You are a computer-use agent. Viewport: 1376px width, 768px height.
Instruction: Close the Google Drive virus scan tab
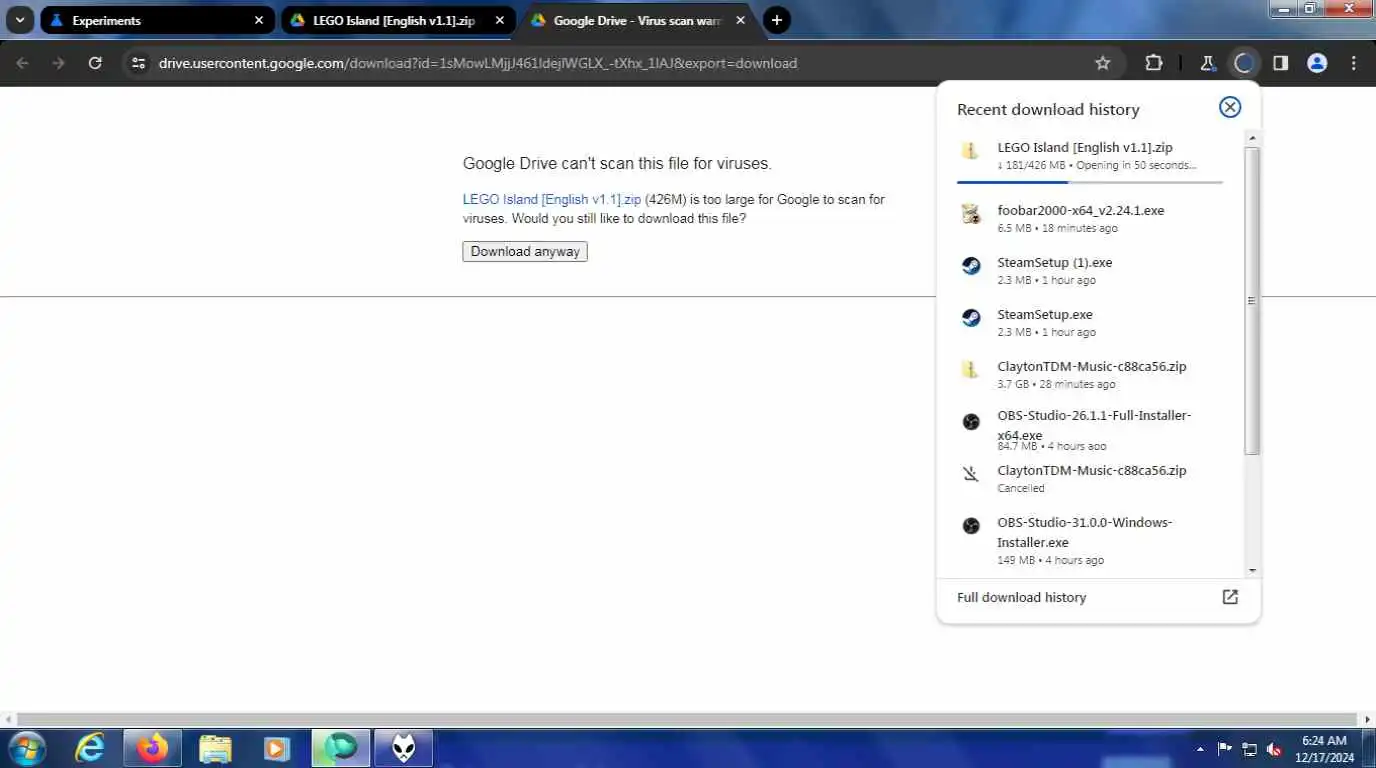click(x=741, y=20)
